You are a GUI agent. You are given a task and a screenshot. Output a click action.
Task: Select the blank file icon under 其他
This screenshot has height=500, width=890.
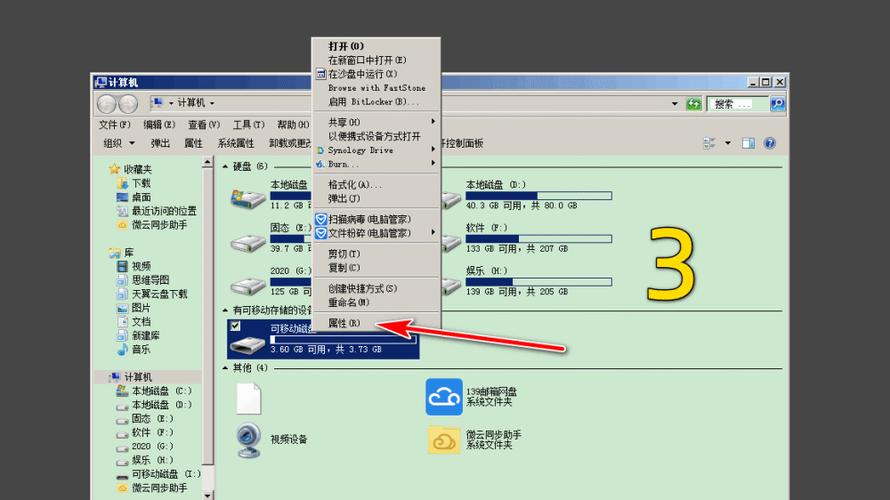pos(249,398)
